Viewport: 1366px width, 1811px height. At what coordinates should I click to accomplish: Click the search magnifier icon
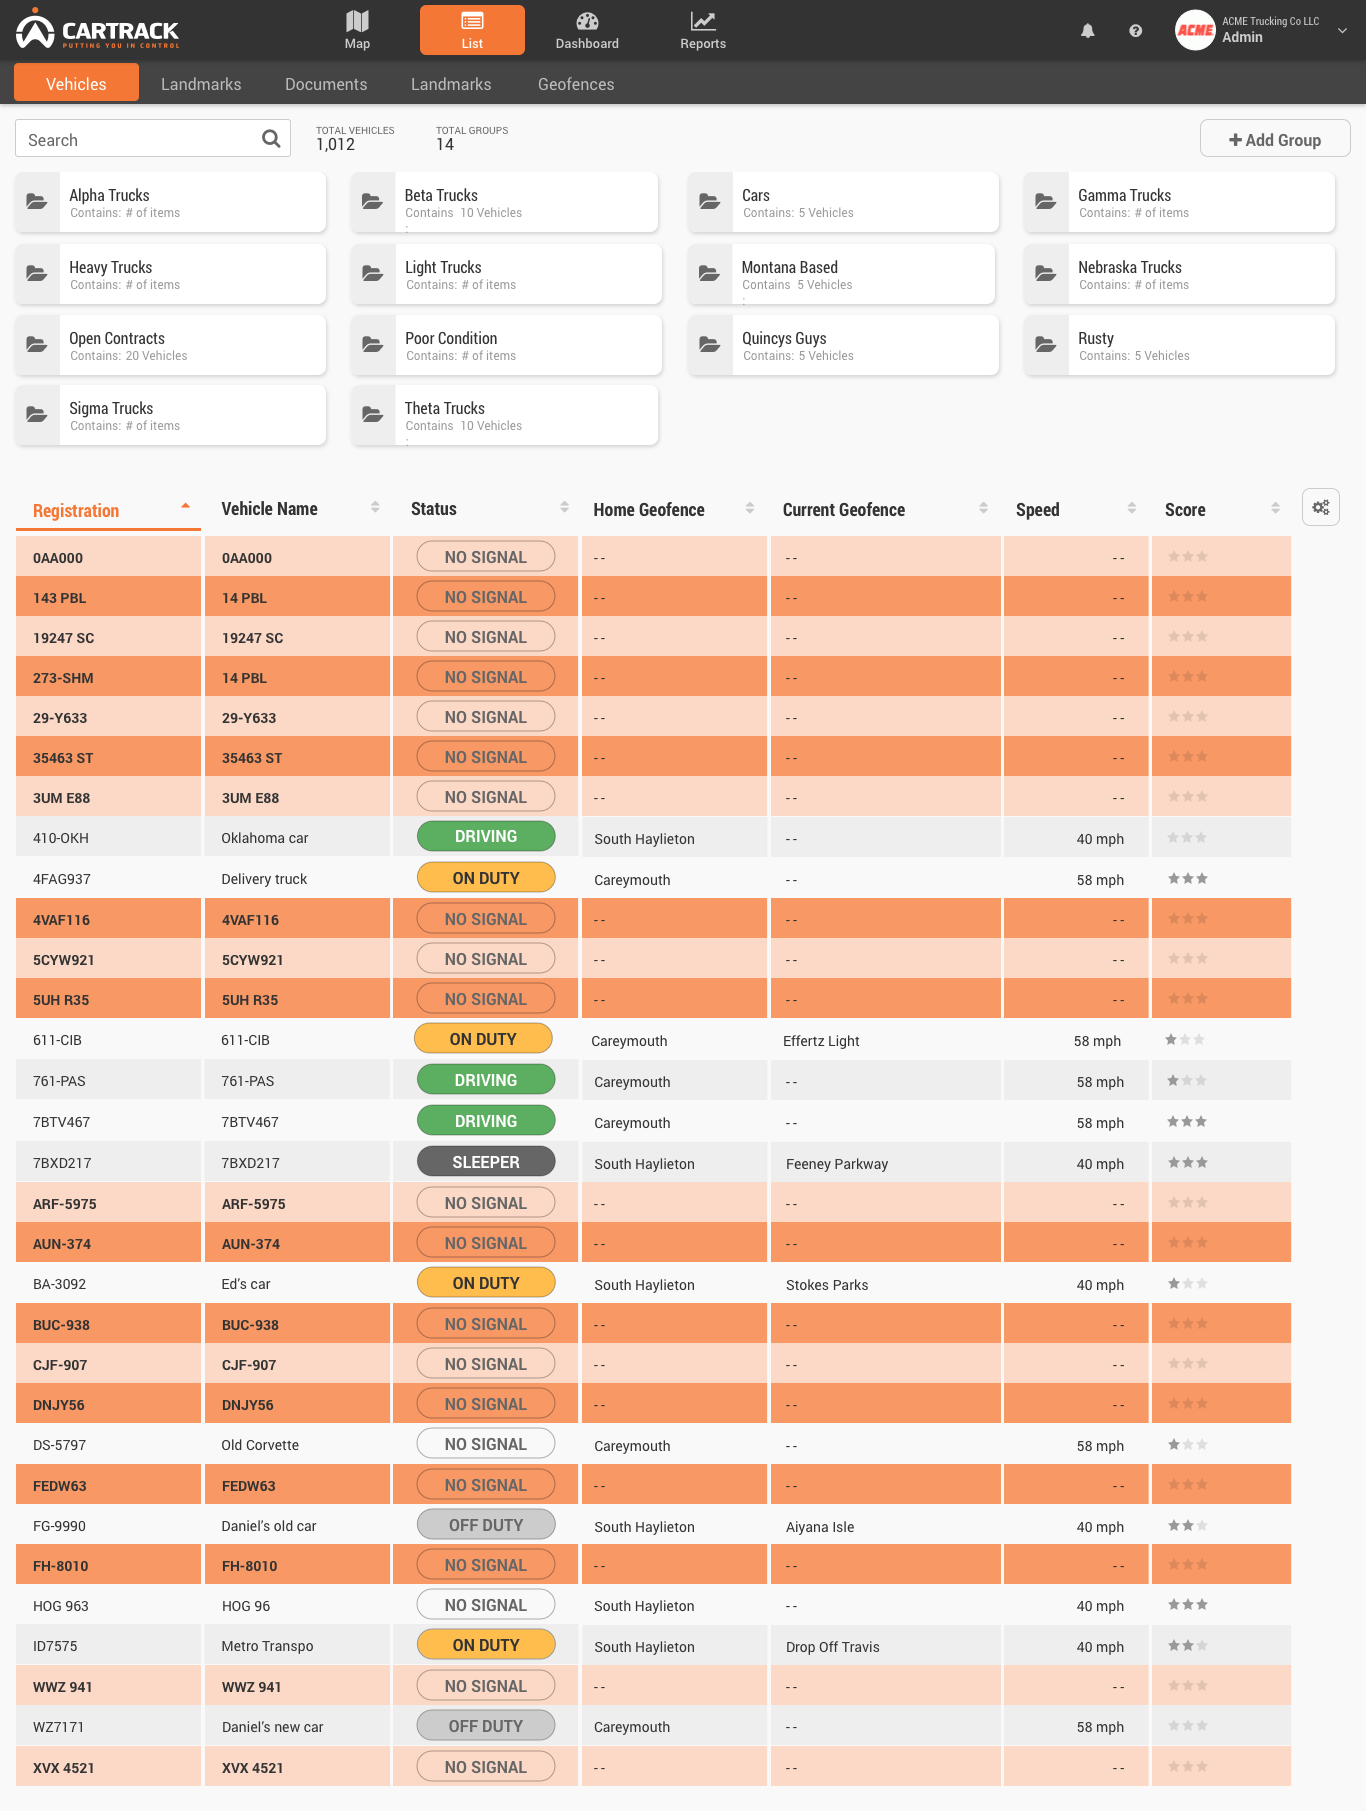point(271,139)
